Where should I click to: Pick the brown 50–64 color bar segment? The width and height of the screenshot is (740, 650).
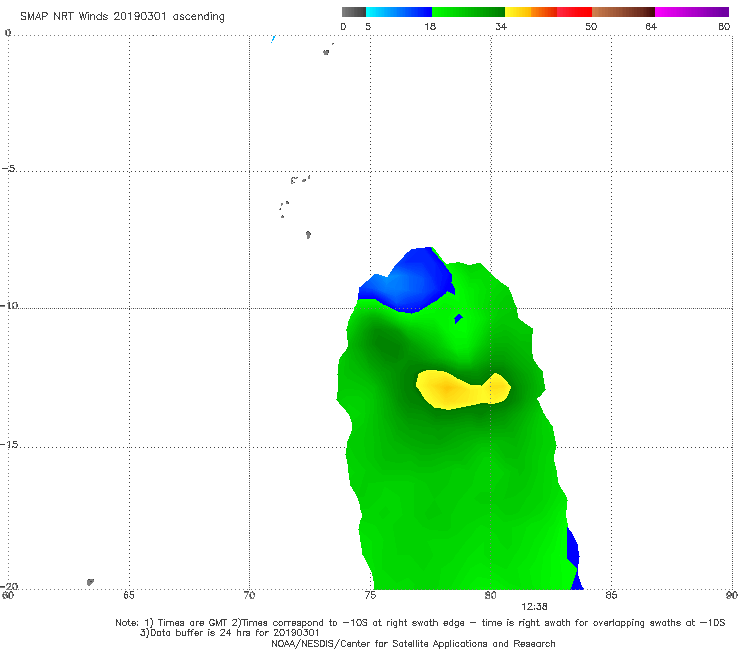point(623,12)
